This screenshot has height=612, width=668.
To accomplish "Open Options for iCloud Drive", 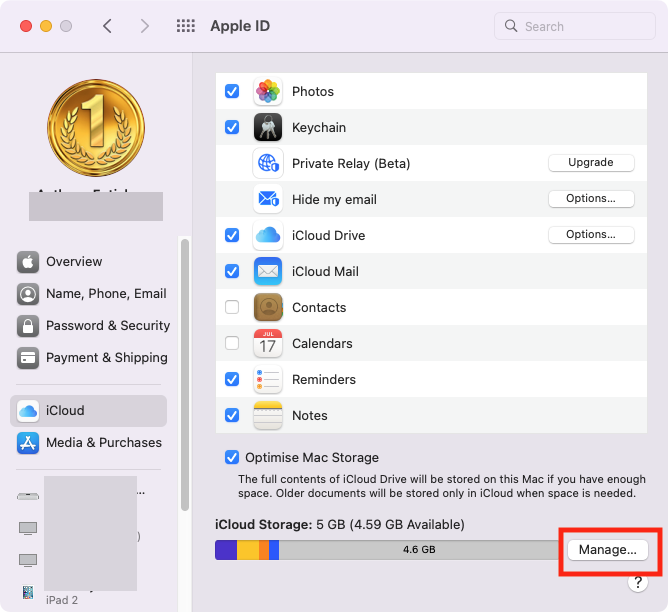I will [x=591, y=235].
